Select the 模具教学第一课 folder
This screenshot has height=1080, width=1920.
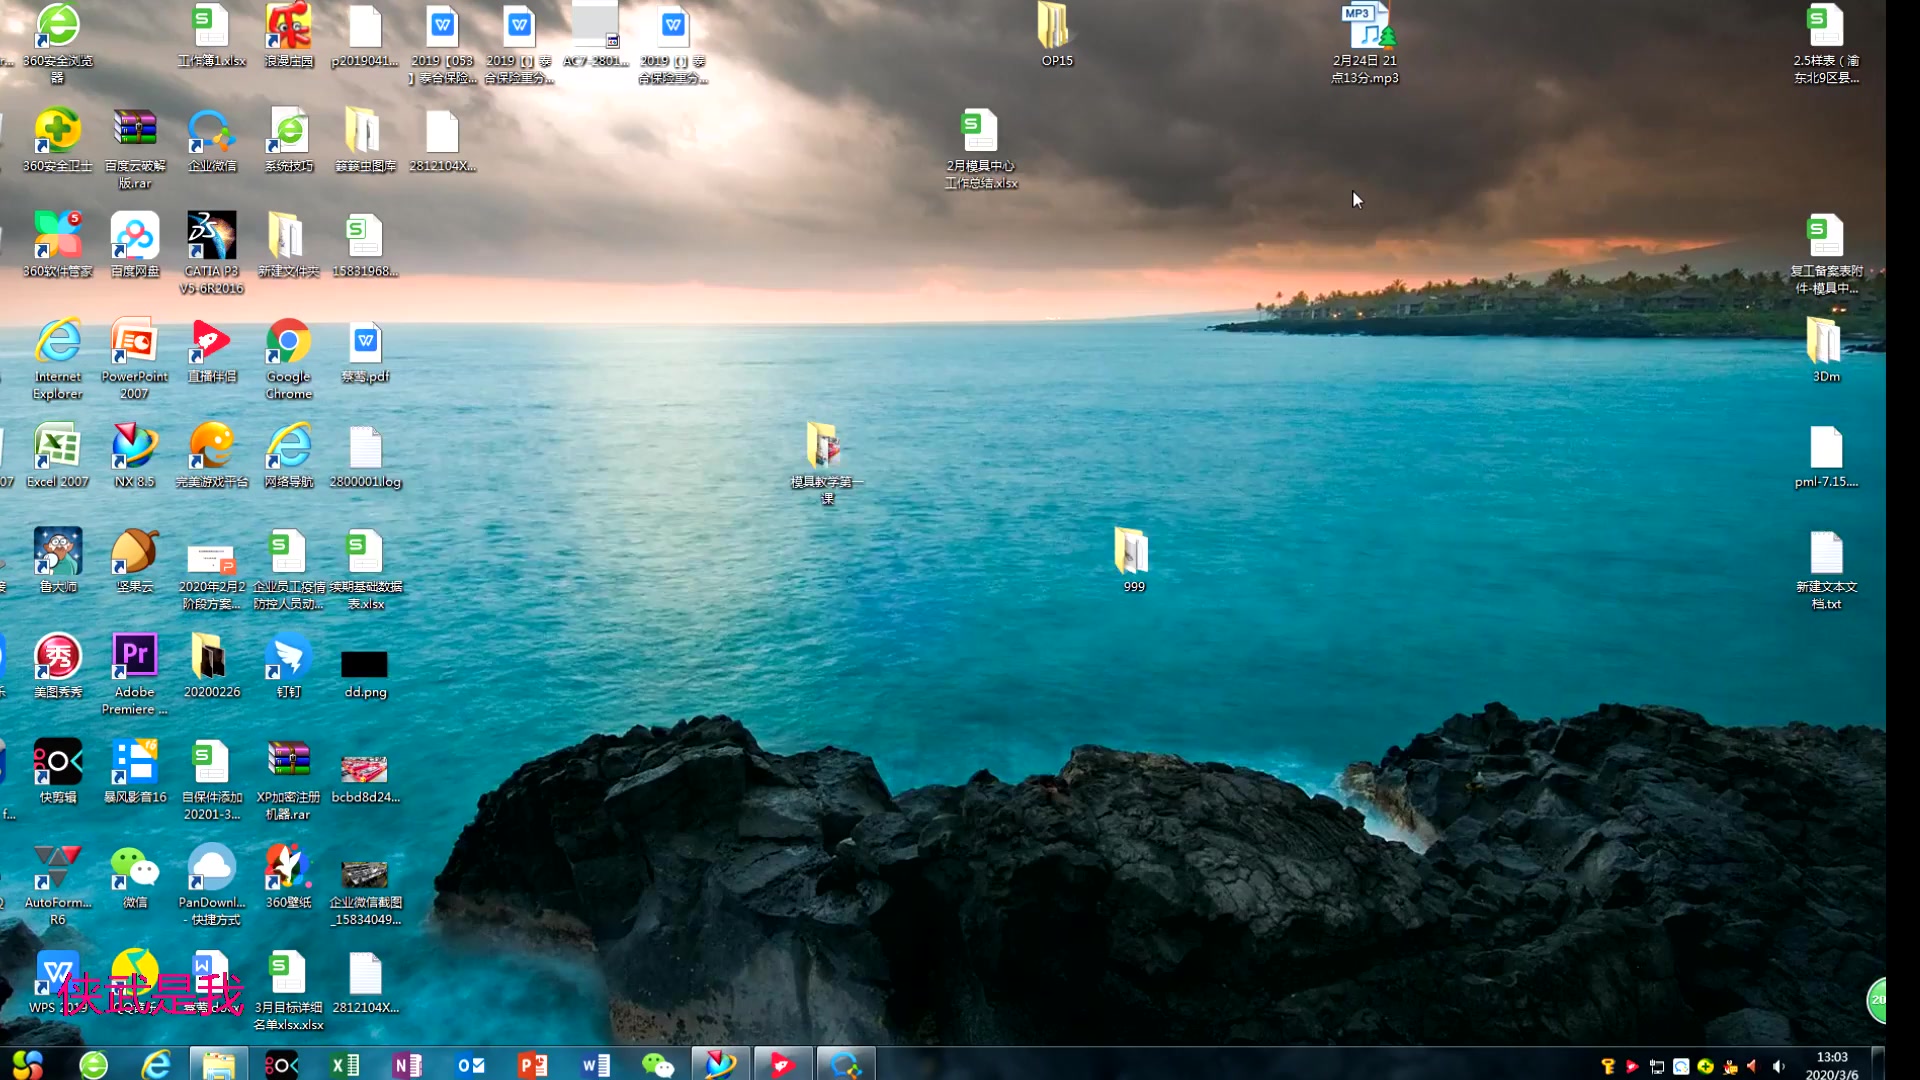(x=827, y=464)
